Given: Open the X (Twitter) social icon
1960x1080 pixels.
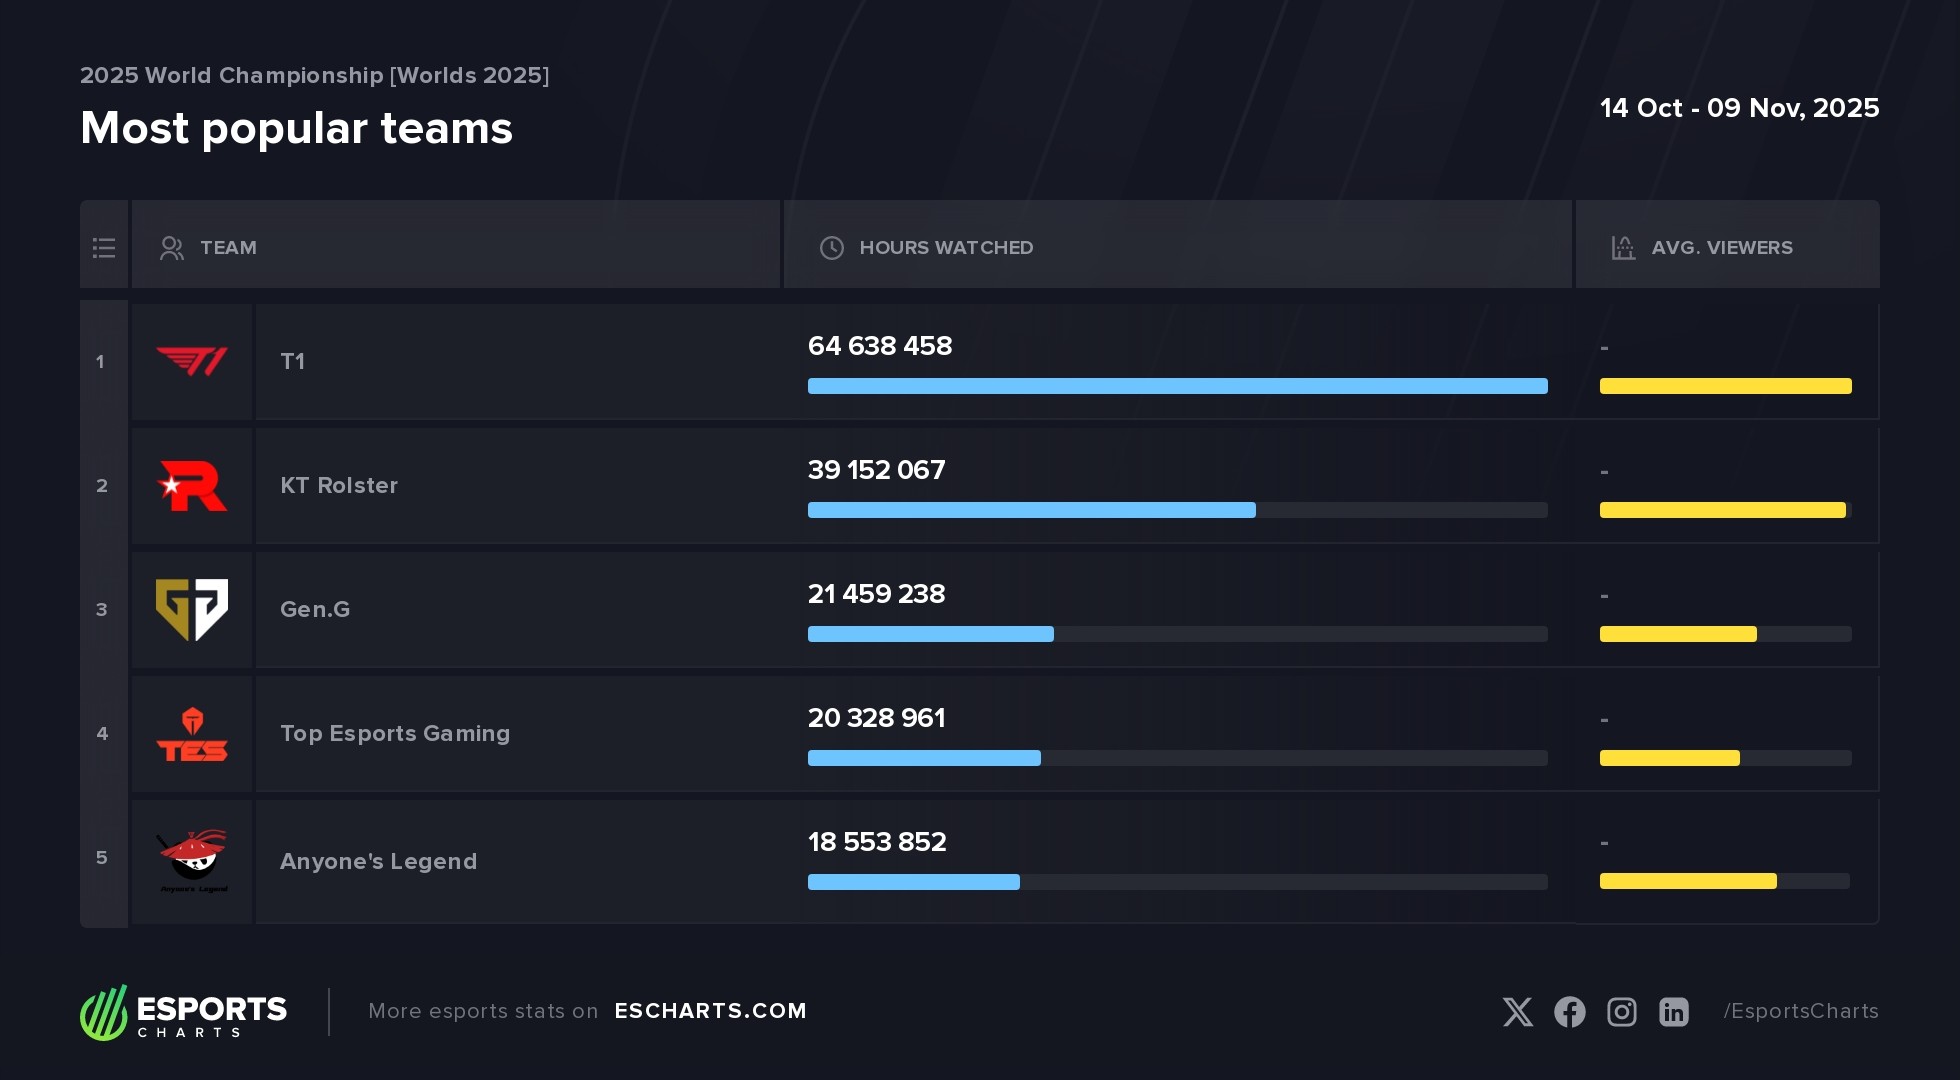Looking at the screenshot, I should click(x=1517, y=1012).
